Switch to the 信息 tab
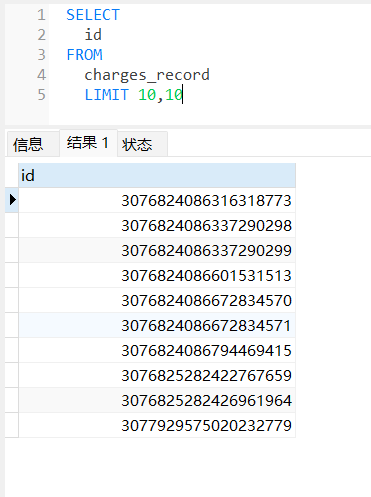This screenshot has height=497, width=371. (33, 145)
